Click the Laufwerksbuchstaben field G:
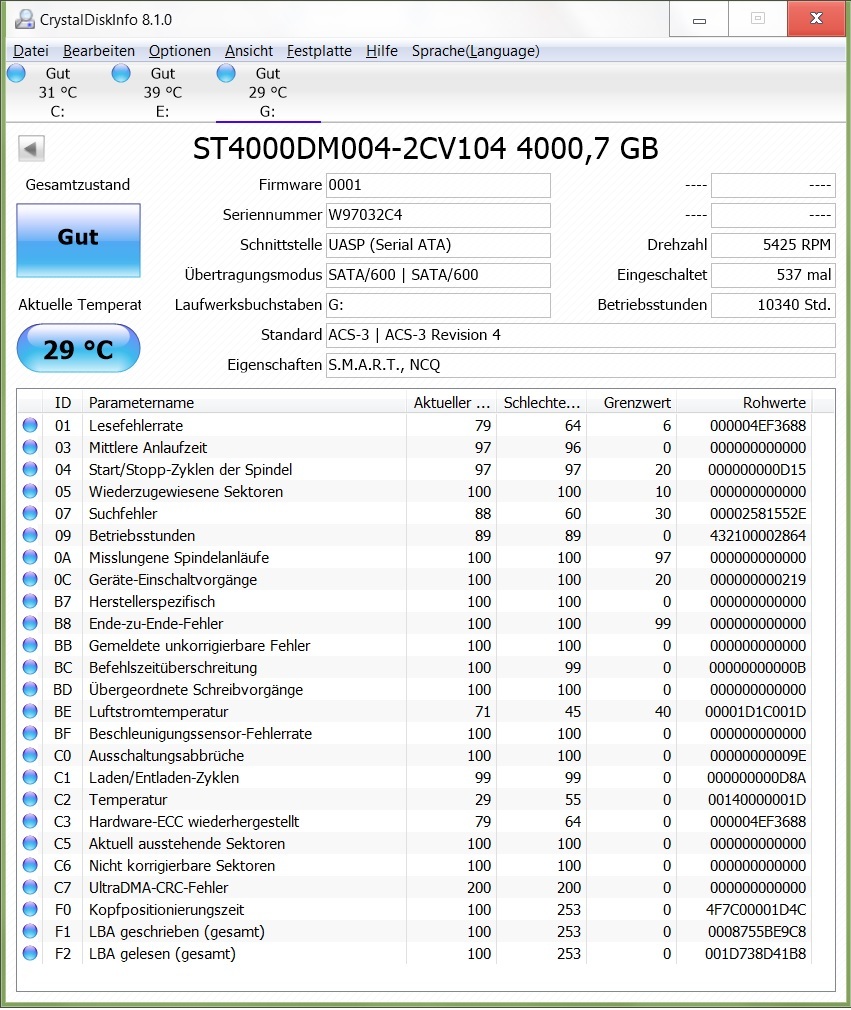The width and height of the screenshot is (851, 1010). (x=438, y=305)
